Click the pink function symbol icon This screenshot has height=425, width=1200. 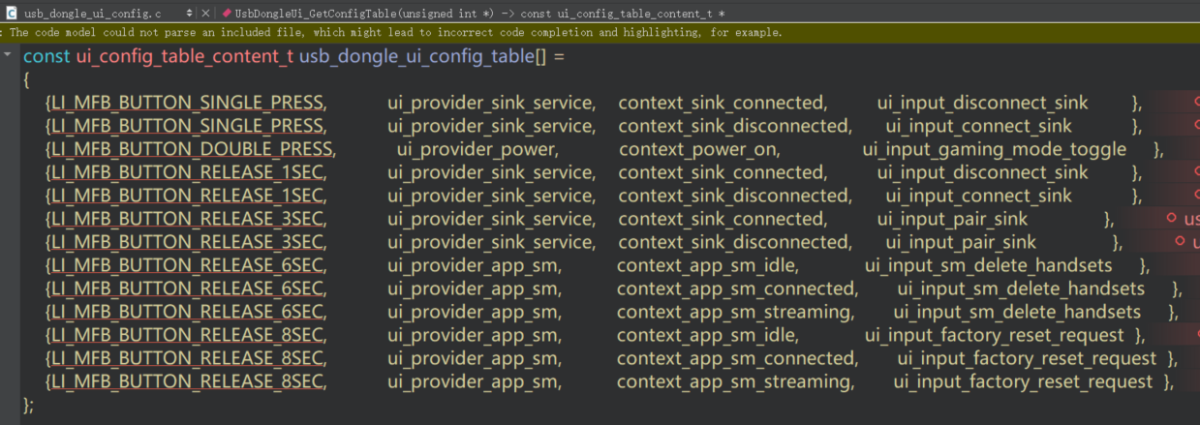(227, 13)
